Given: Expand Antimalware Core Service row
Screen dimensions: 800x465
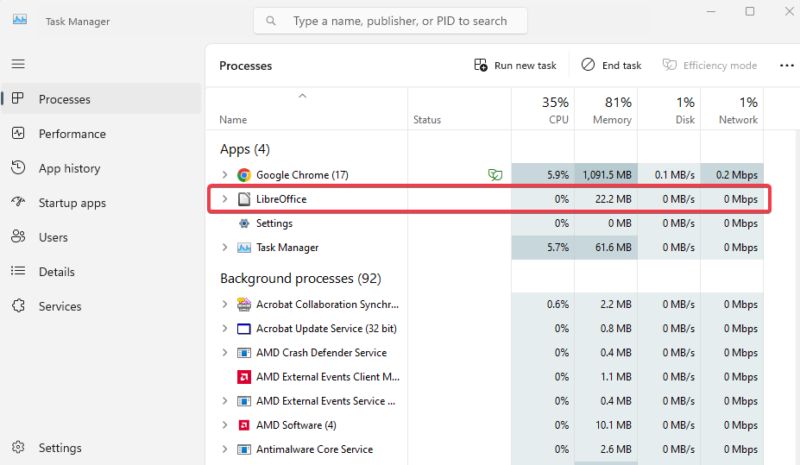Looking at the screenshot, I should click(x=224, y=450).
